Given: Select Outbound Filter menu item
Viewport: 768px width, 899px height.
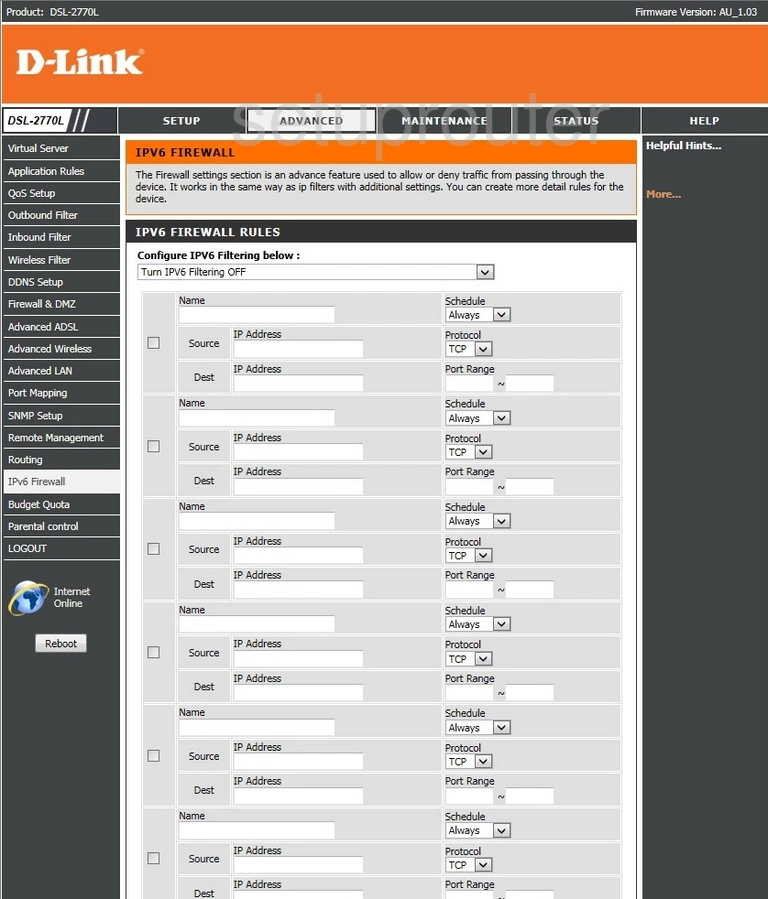Looking at the screenshot, I should pos(61,215).
